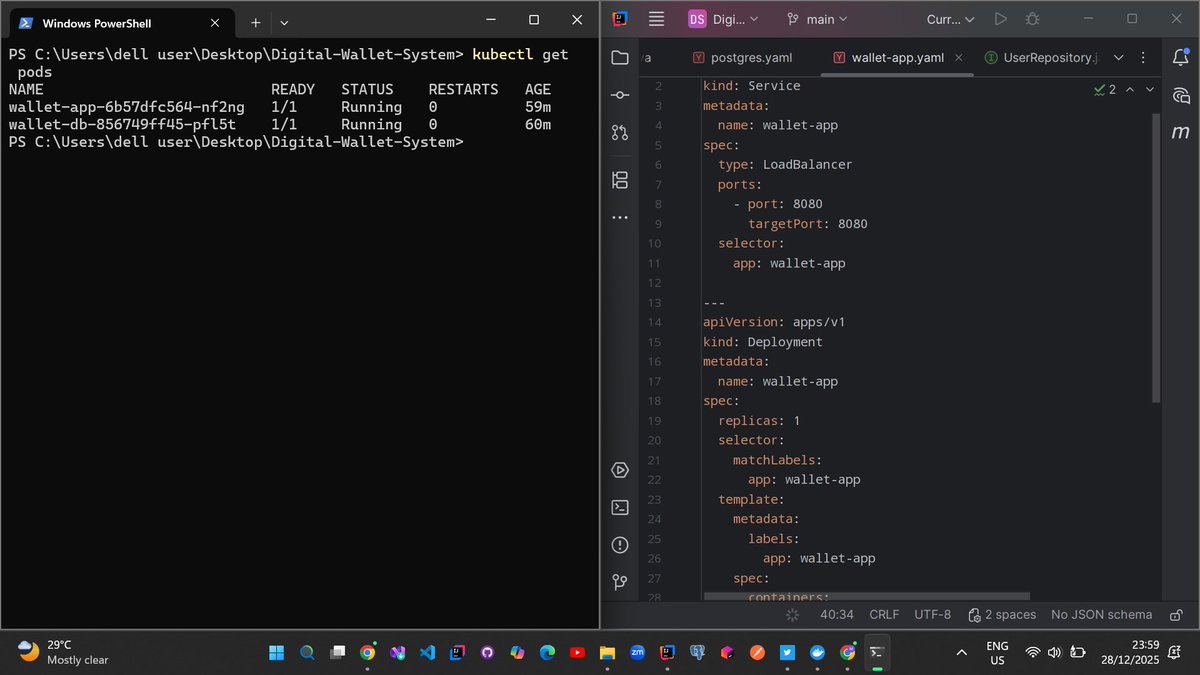Open the Git tool window icon

click(620, 582)
